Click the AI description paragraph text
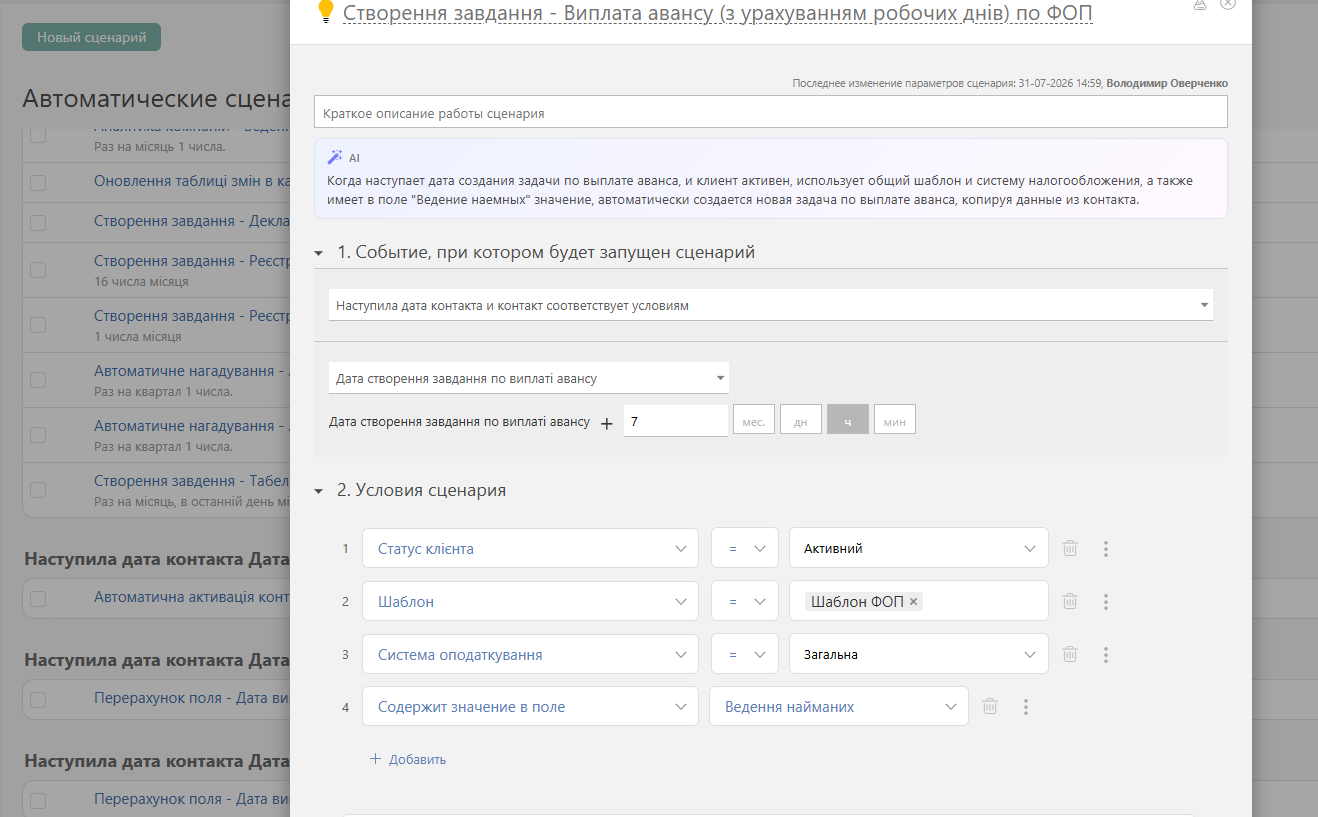The image size is (1318, 817). point(760,190)
